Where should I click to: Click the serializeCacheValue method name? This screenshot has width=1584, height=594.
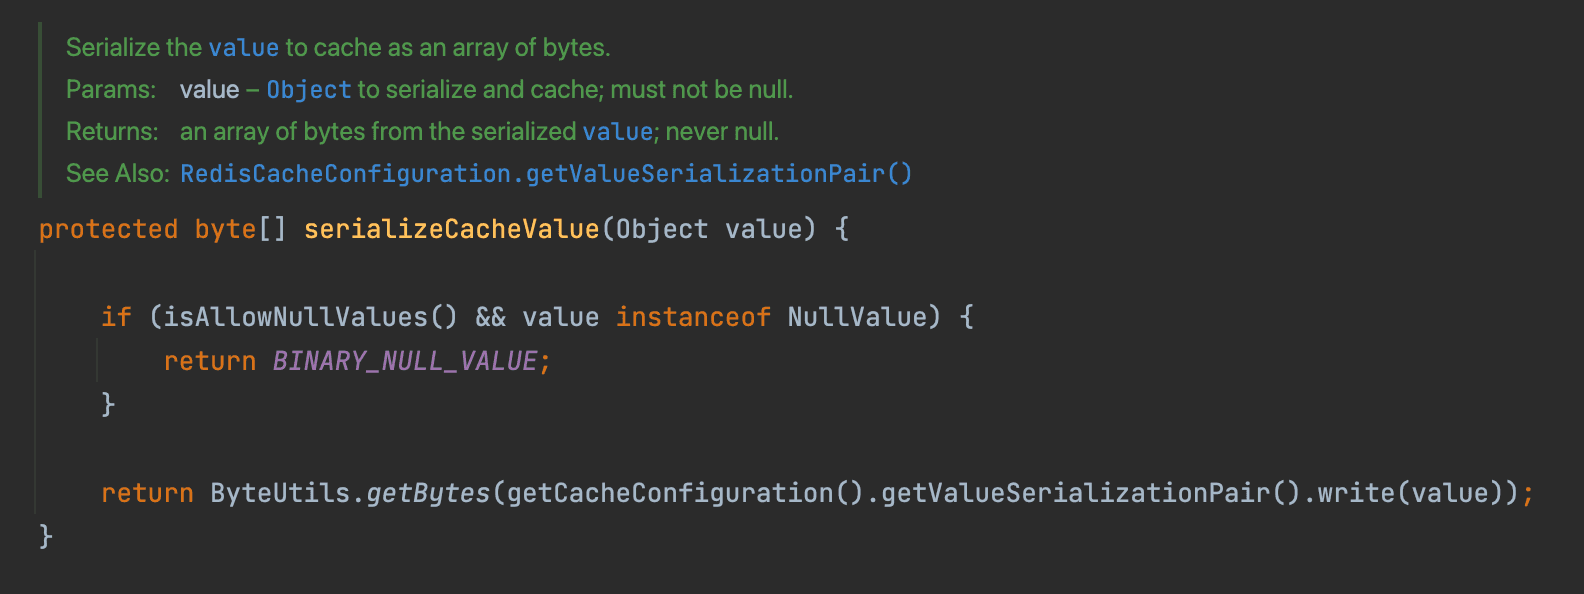tap(451, 230)
